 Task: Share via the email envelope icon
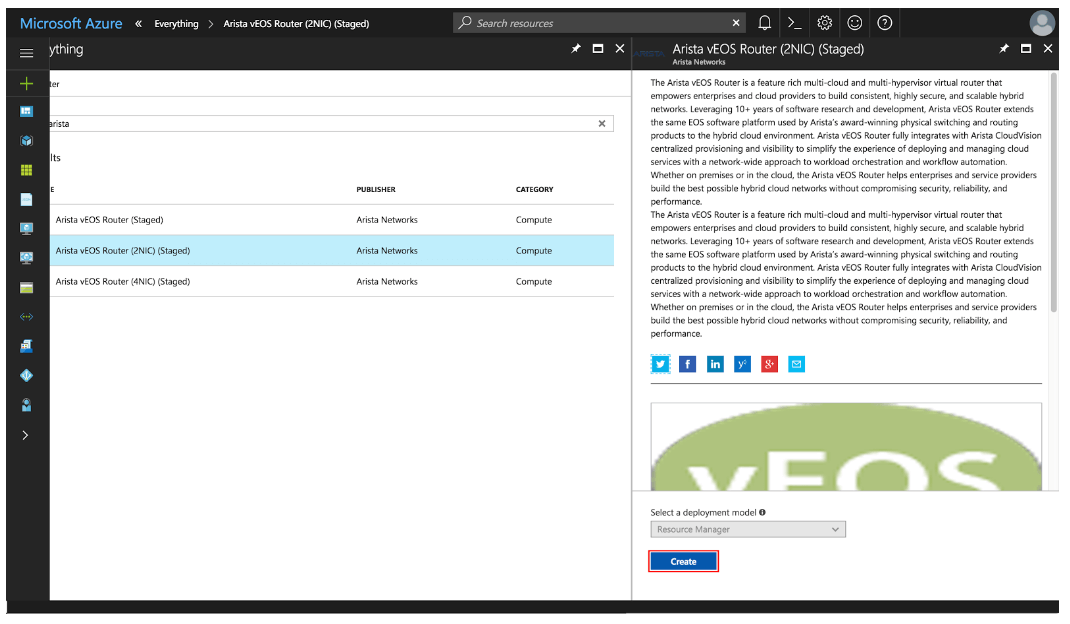pyautogui.click(x=796, y=364)
